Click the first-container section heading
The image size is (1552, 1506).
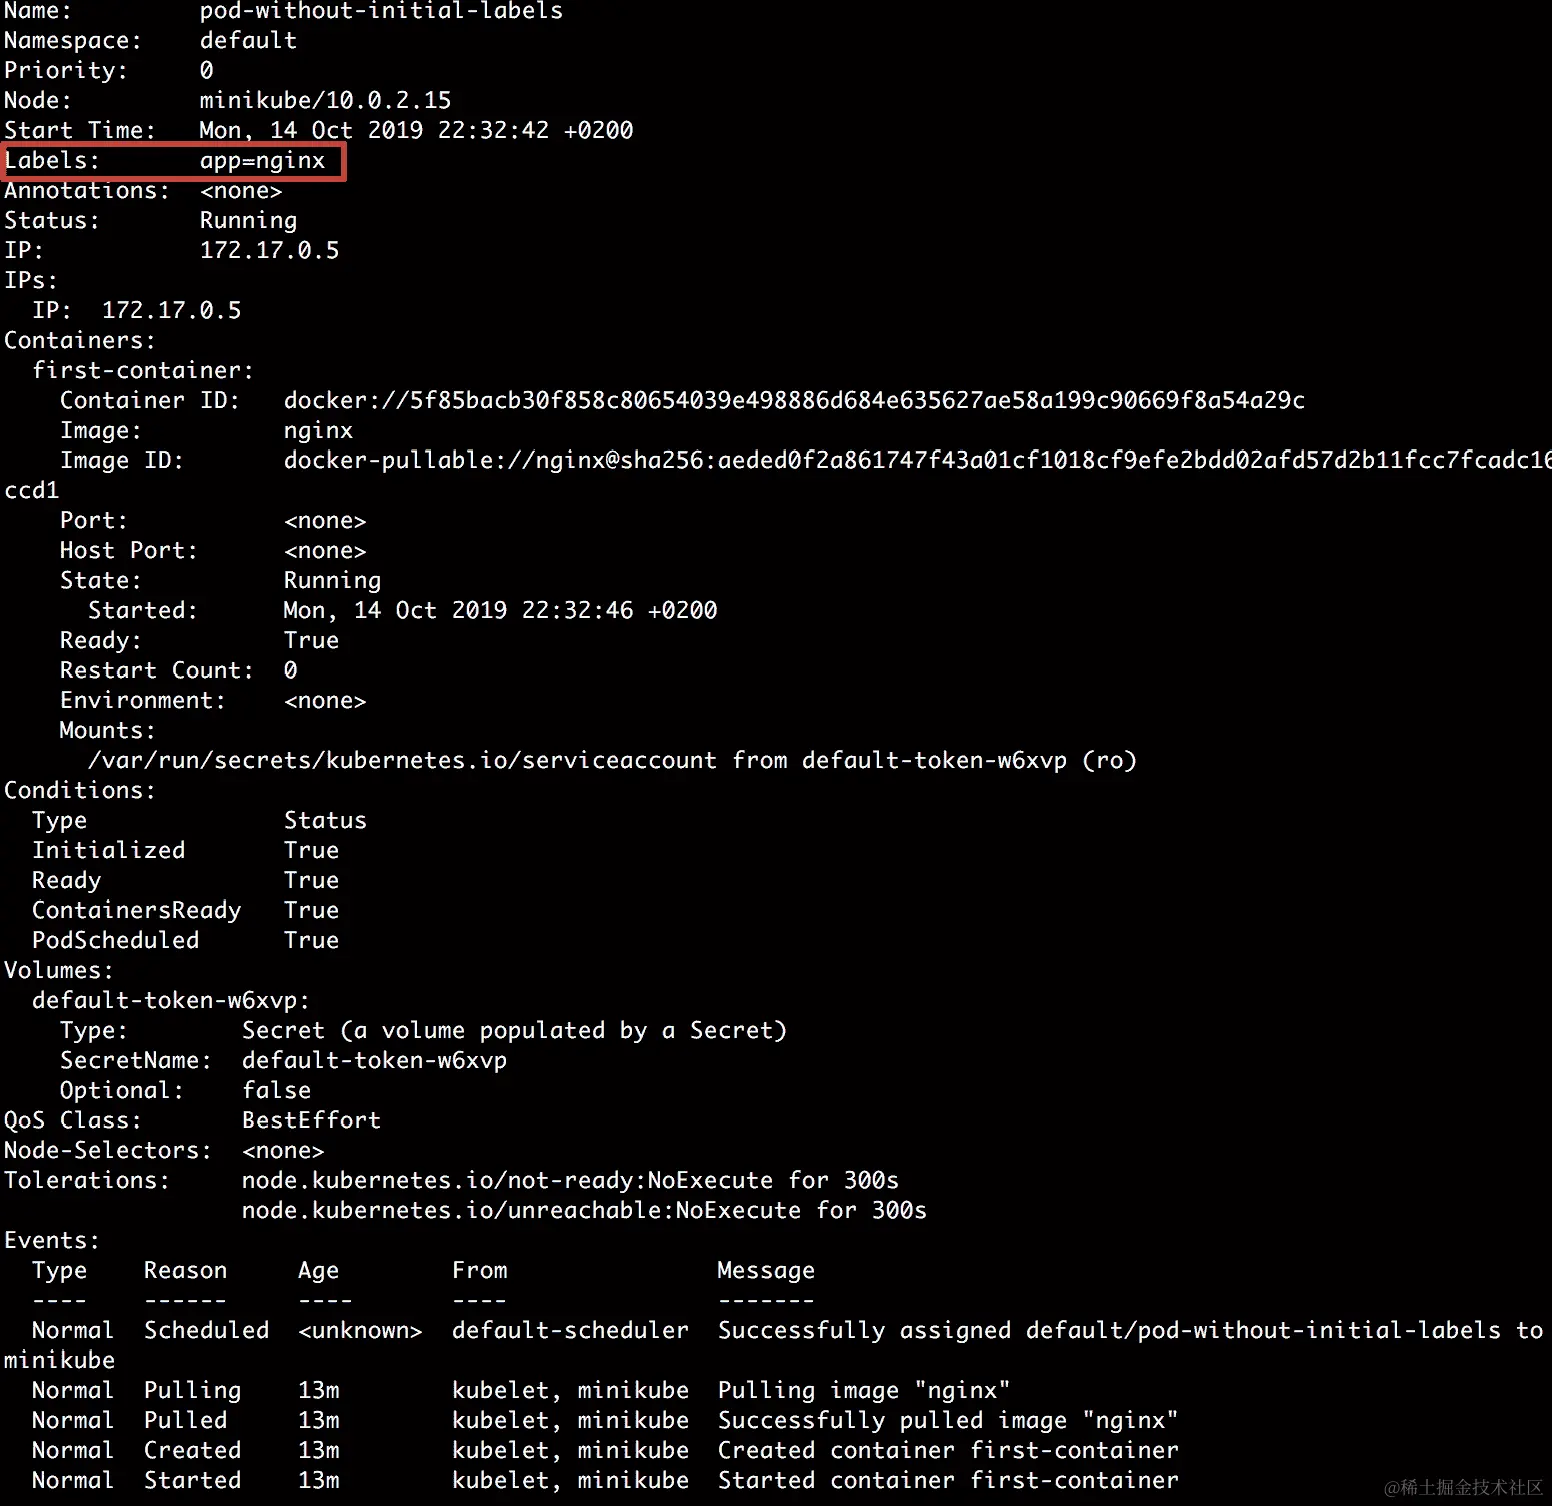(x=142, y=370)
